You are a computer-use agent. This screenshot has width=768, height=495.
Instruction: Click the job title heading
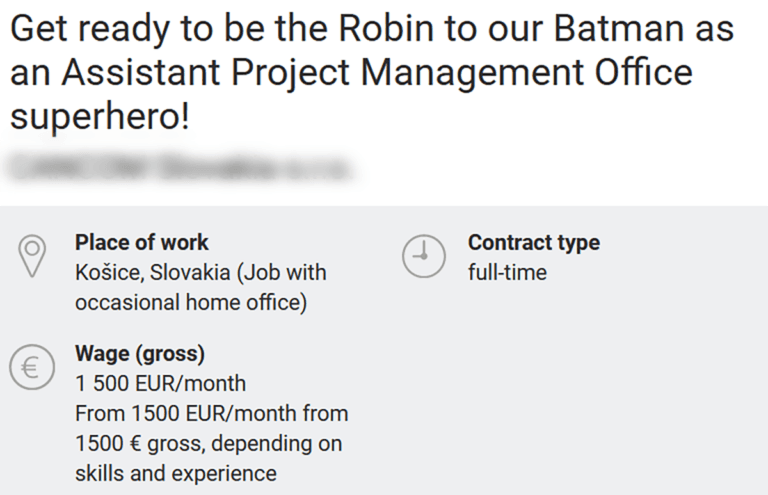370,73
